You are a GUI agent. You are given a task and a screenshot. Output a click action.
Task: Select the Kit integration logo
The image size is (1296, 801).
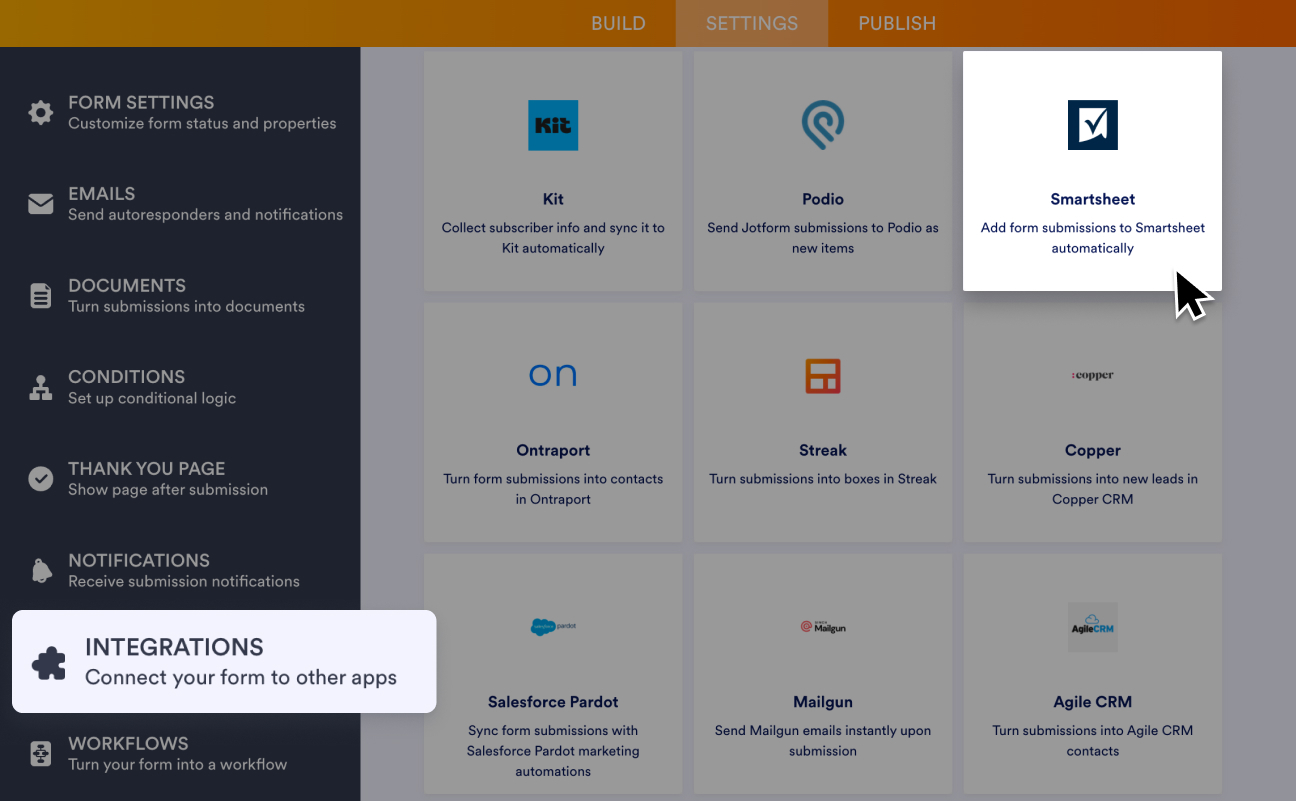point(553,125)
